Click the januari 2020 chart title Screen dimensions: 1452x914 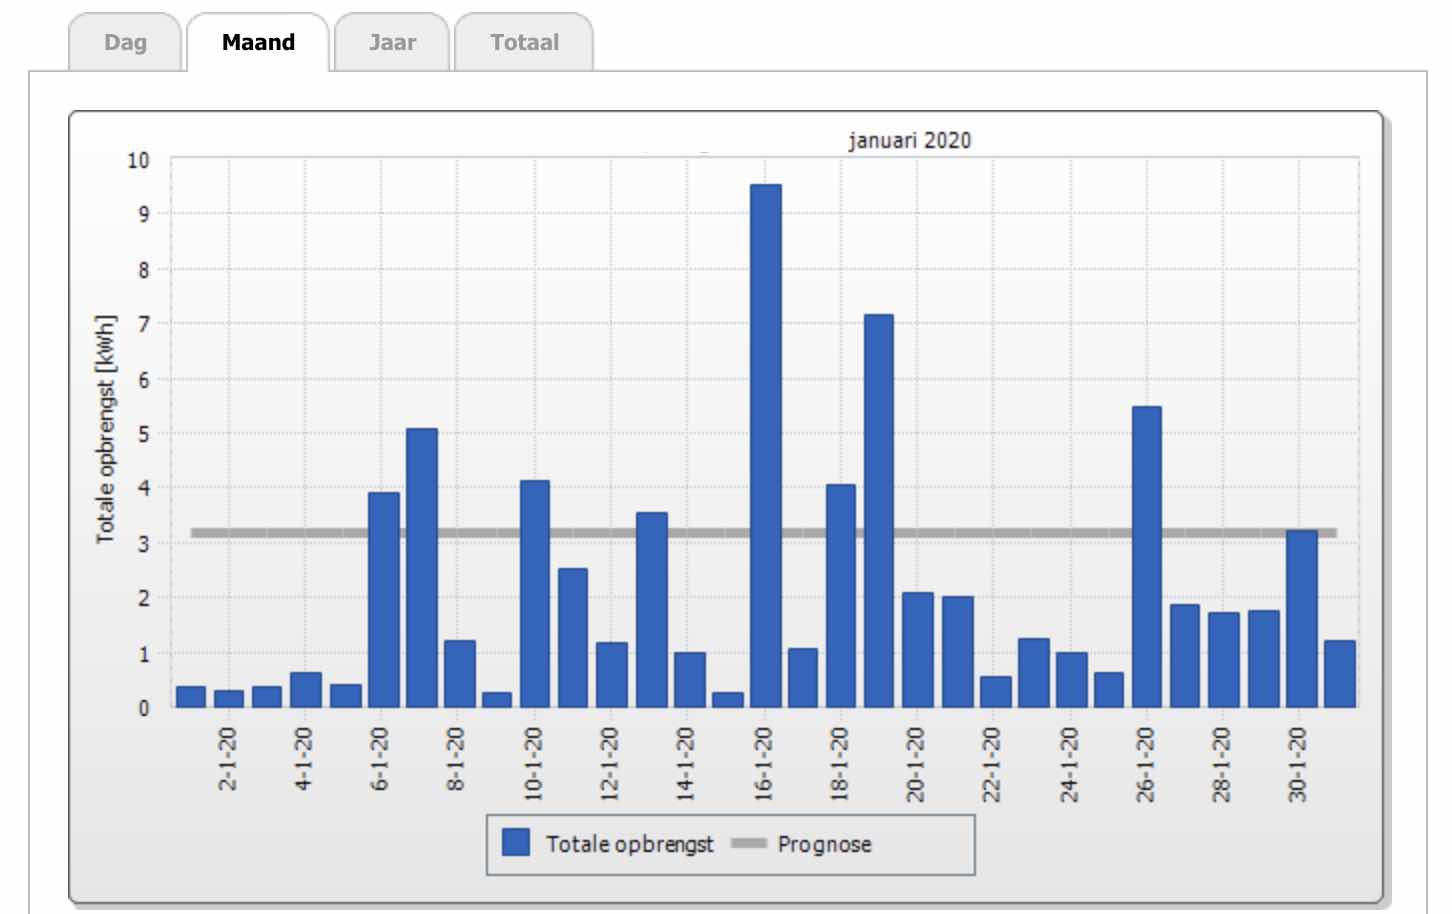point(909,140)
